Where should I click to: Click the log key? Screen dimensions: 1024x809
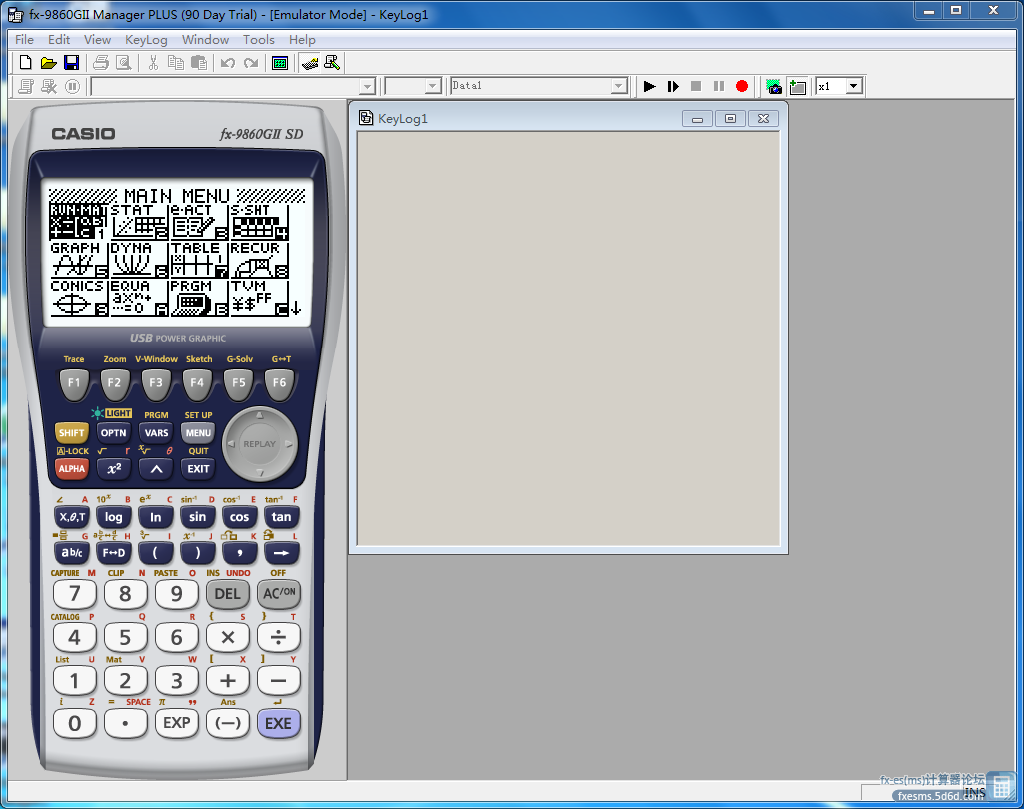114,517
